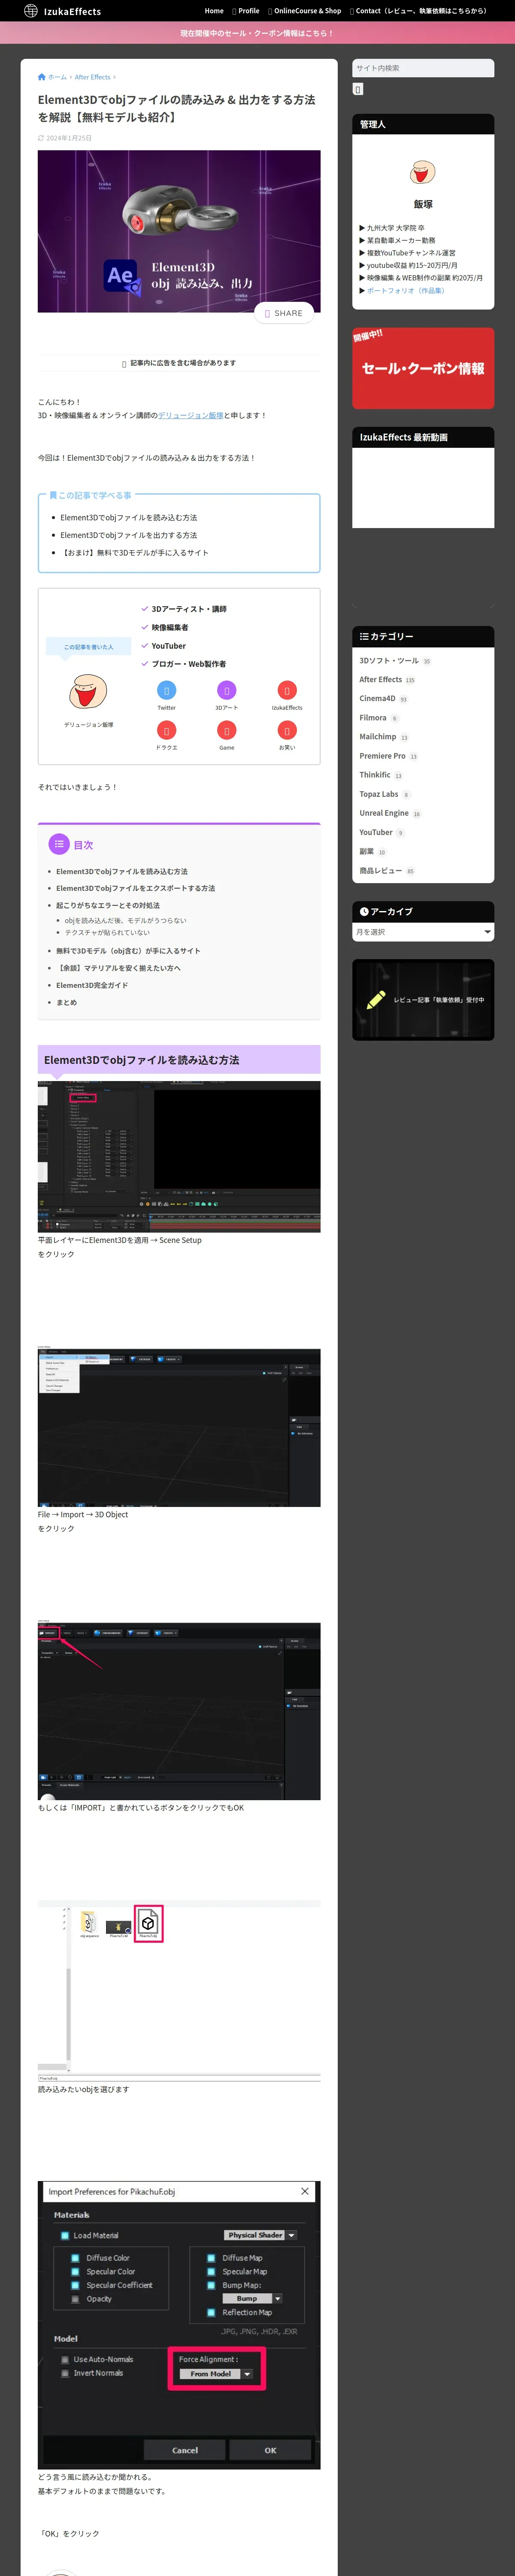Screen dimensions: 515x2576
Task: Open the Profile menu item
Action: (246, 11)
